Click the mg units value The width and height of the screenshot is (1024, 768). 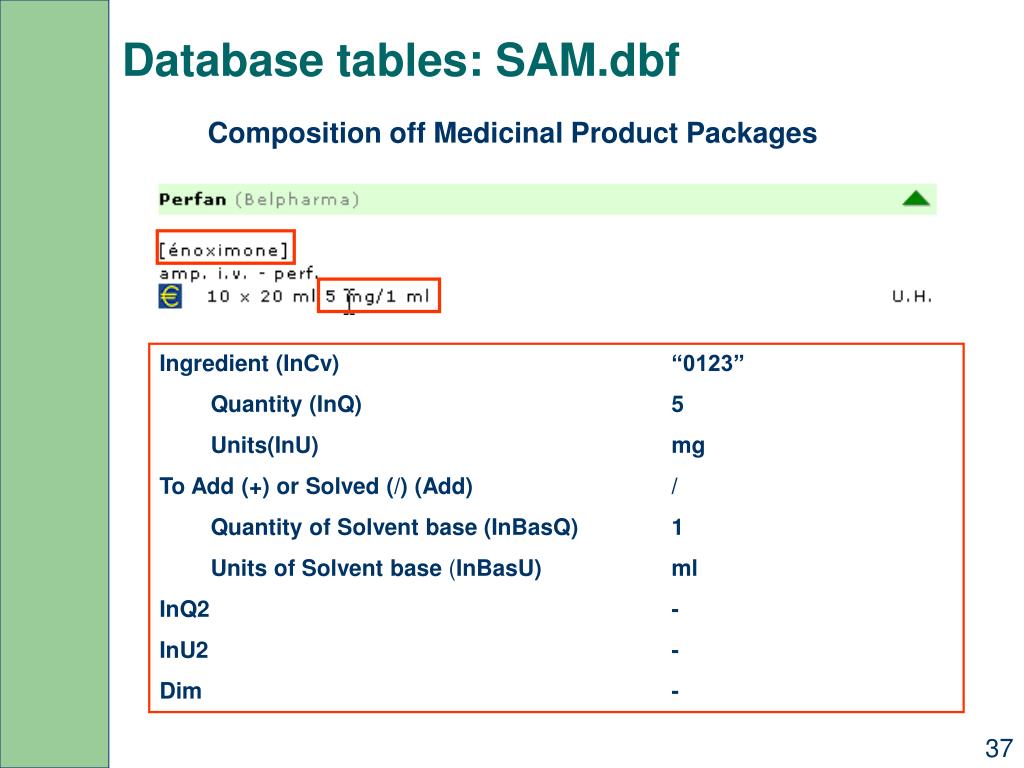(688, 445)
